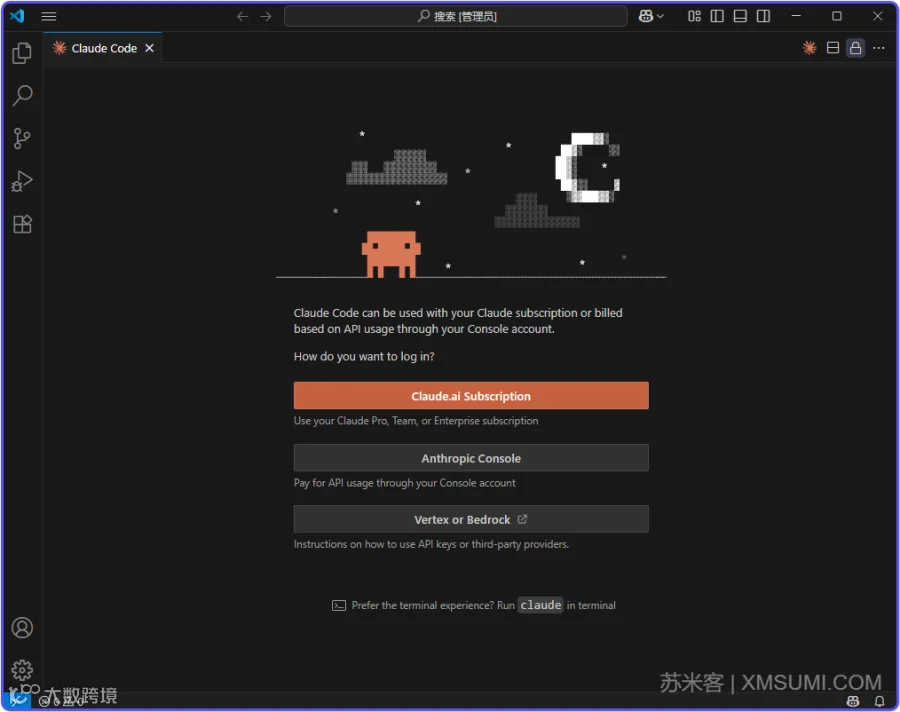Click 'Use your Claude Pro, Team, or Enterprise subscription'

(x=416, y=421)
